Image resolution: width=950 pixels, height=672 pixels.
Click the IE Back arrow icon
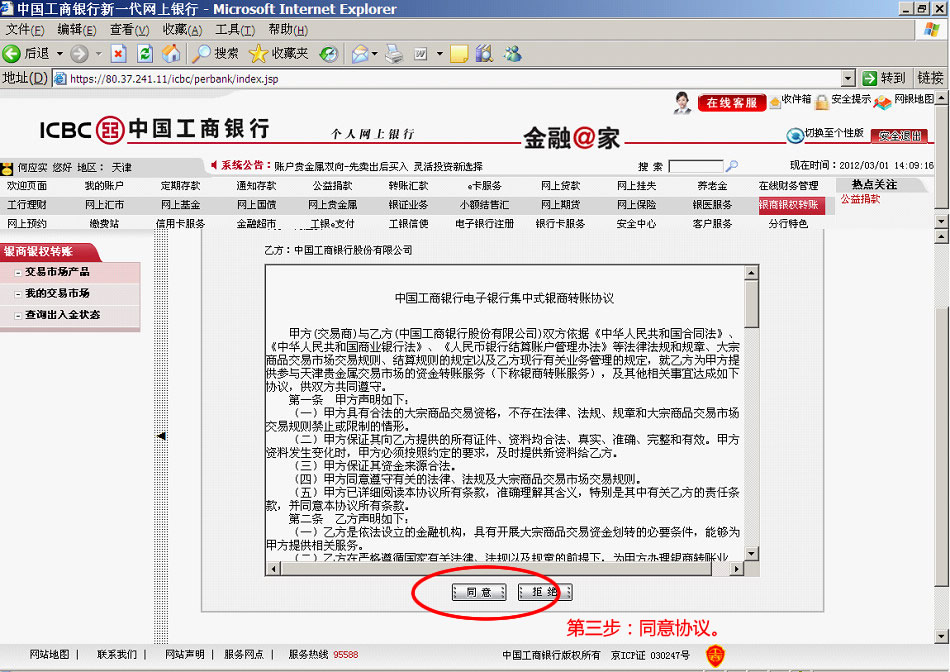(x=12, y=54)
